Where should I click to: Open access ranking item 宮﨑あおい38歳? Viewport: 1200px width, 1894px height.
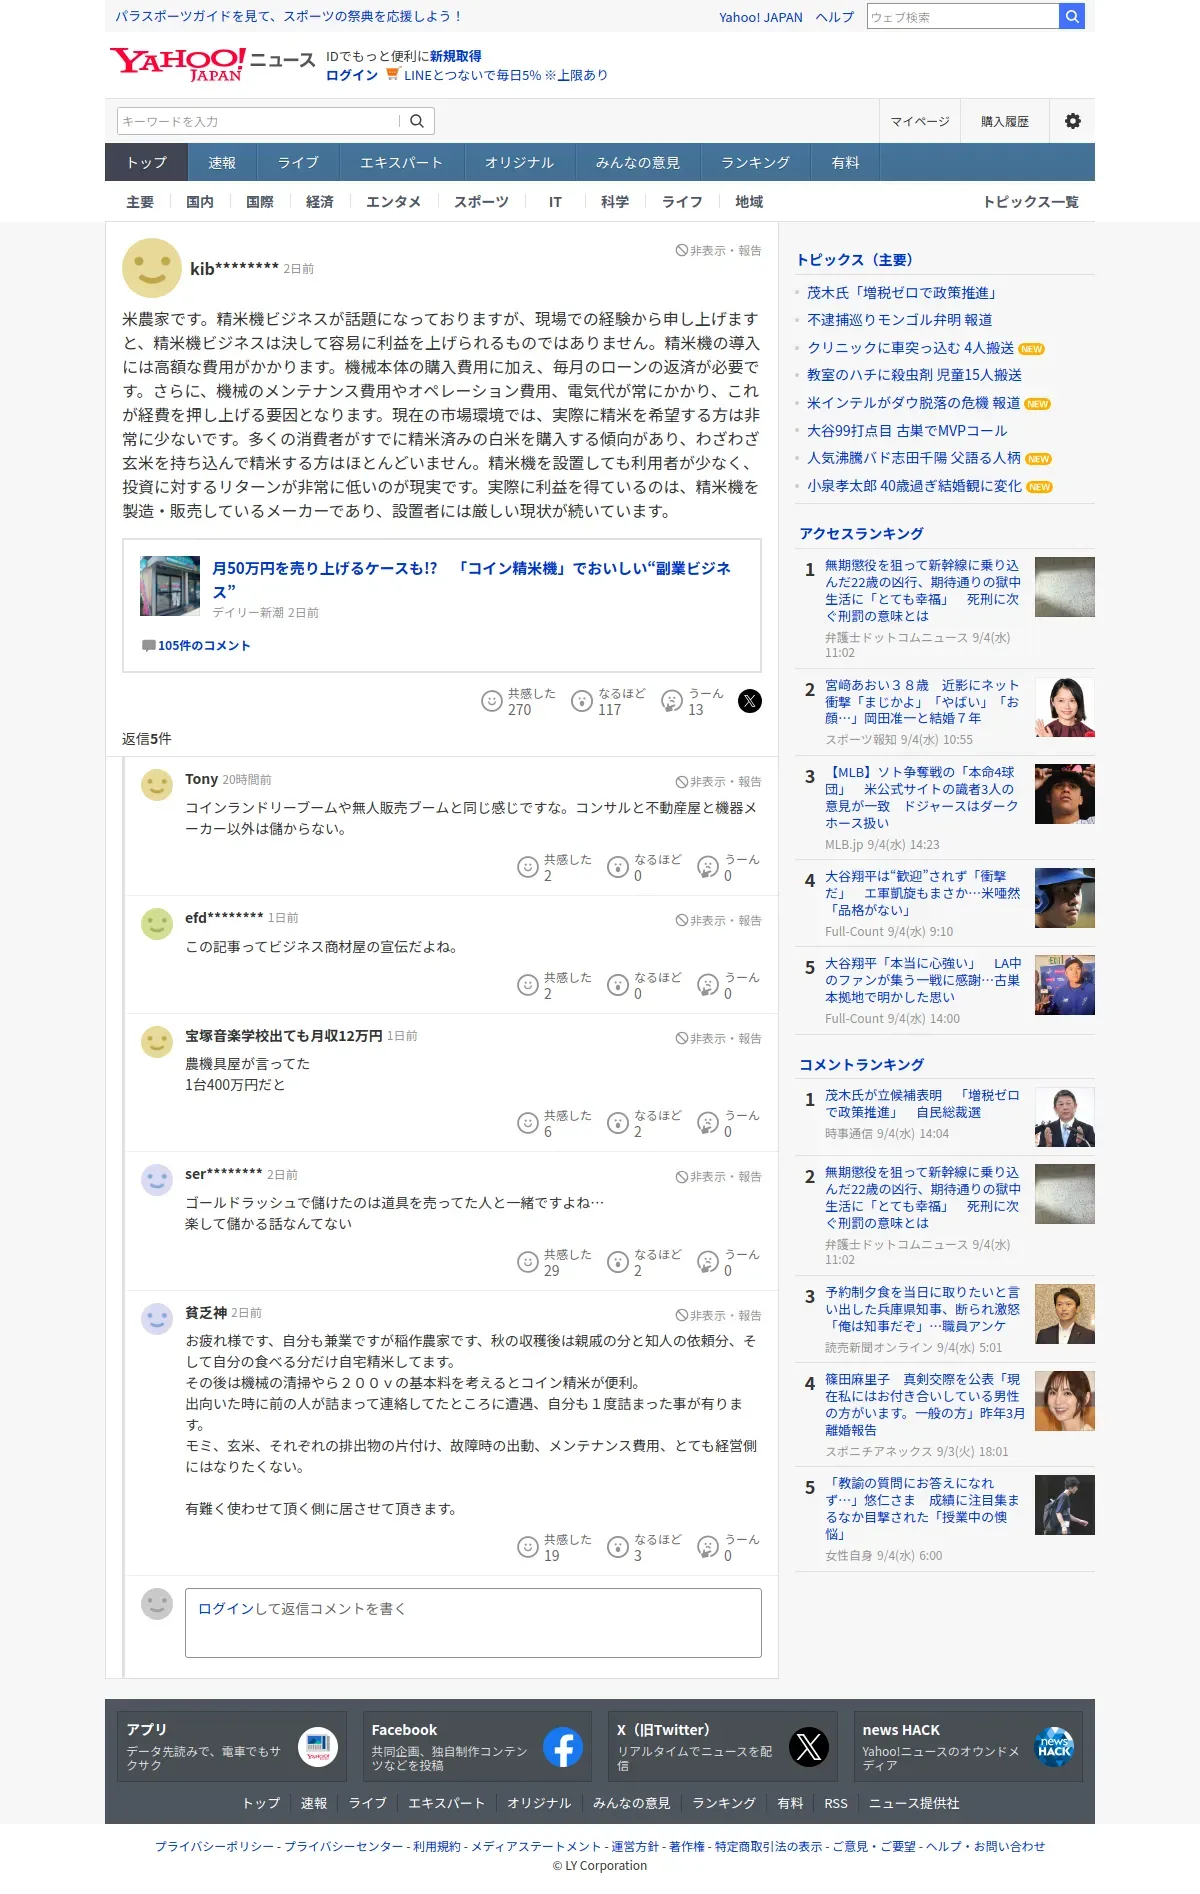pos(922,702)
